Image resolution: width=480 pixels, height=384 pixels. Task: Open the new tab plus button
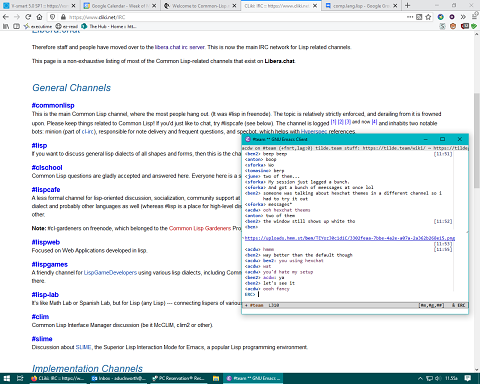coord(407,6)
